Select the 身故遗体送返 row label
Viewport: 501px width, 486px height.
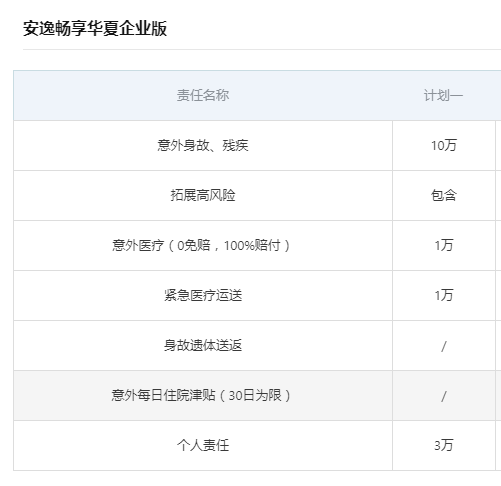(x=203, y=345)
